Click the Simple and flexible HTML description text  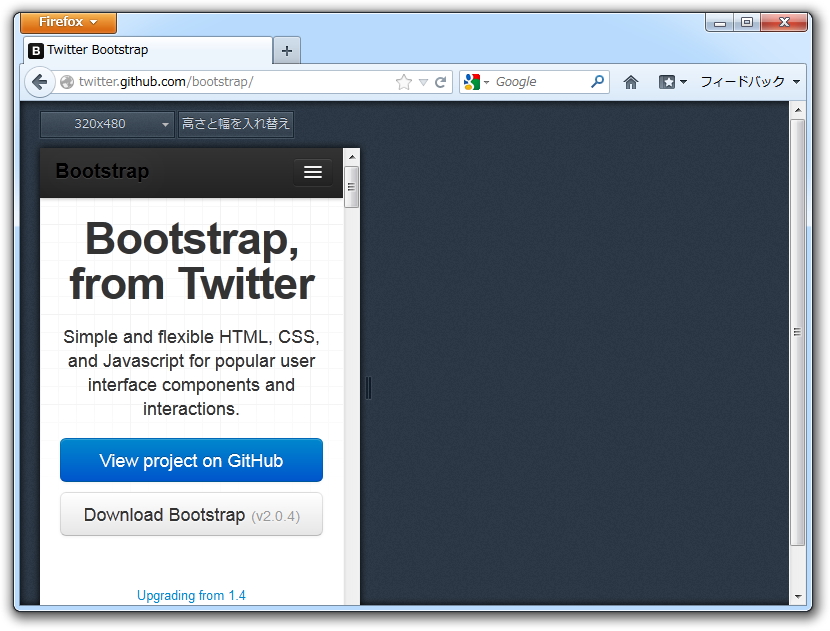tap(191, 373)
